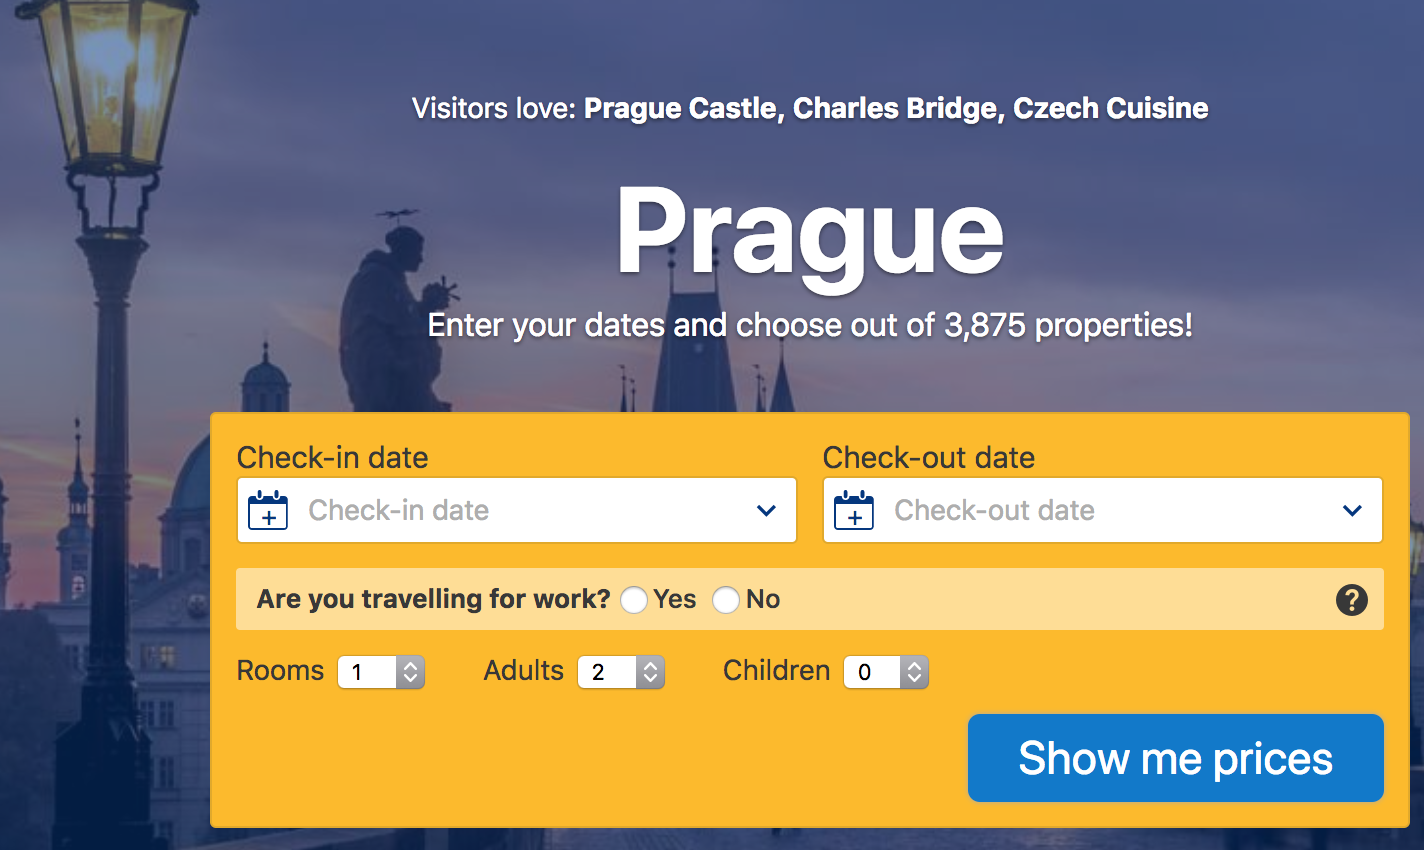Select Yes for travelling for work
The height and width of the screenshot is (850, 1424).
tap(634, 600)
